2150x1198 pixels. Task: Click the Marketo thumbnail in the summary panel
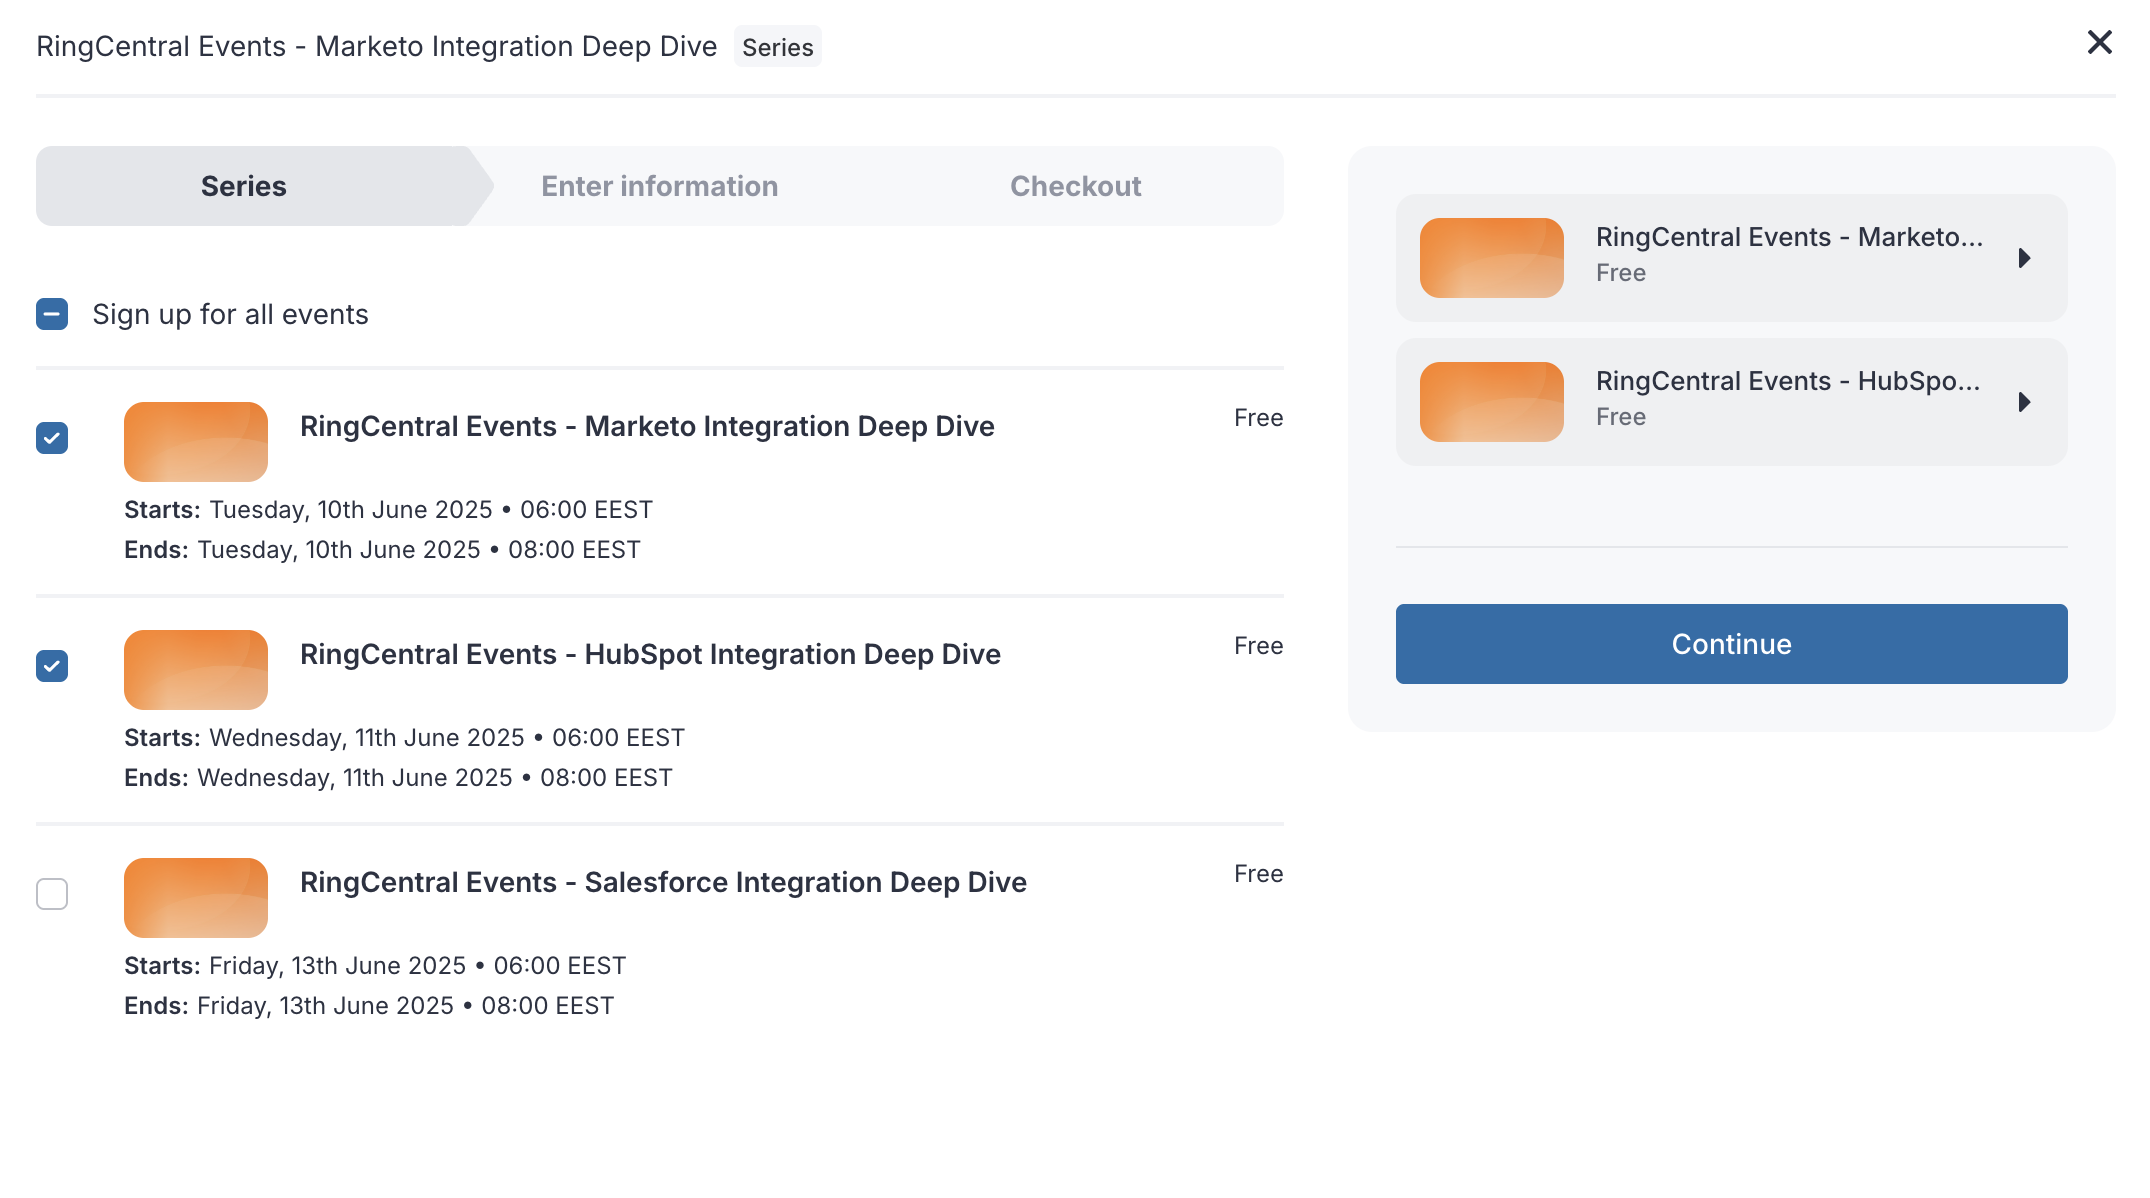[x=1492, y=258]
